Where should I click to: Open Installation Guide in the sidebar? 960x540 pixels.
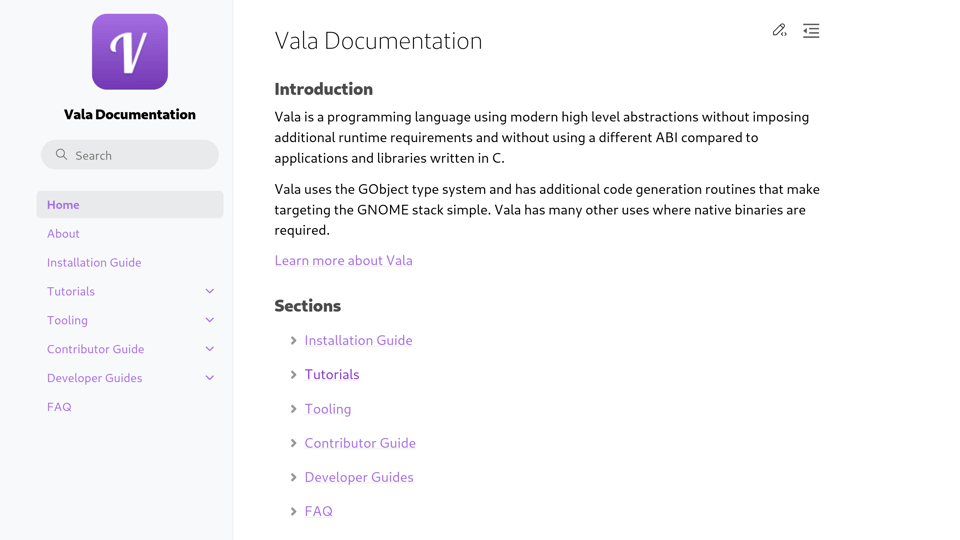pos(94,262)
